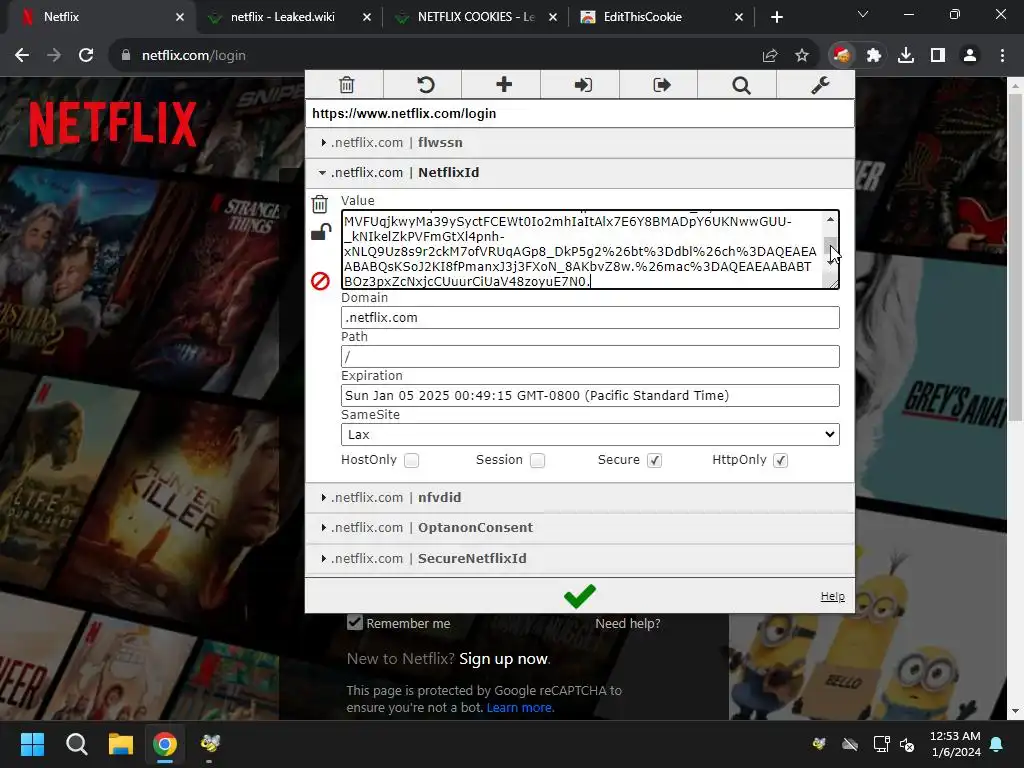Click the page's vertical scrollbar thumb
The height and width of the screenshot is (768, 1024).
click(1015, 258)
